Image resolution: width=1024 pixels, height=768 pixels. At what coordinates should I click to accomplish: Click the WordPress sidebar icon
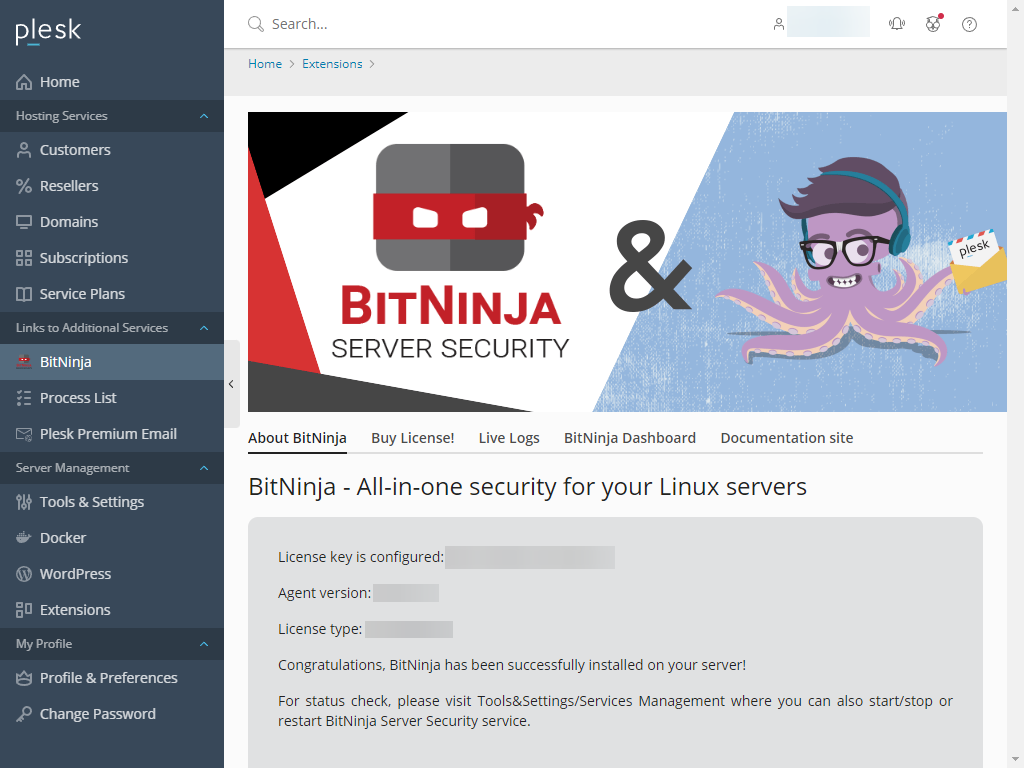pyautogui.click(x=21, y=573)
